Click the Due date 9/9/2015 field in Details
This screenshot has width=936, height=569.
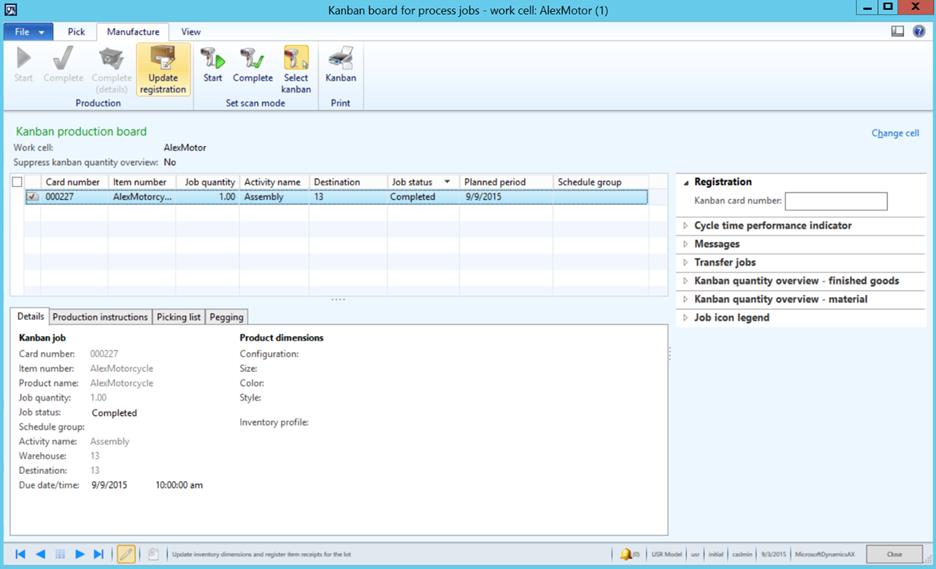109,485
